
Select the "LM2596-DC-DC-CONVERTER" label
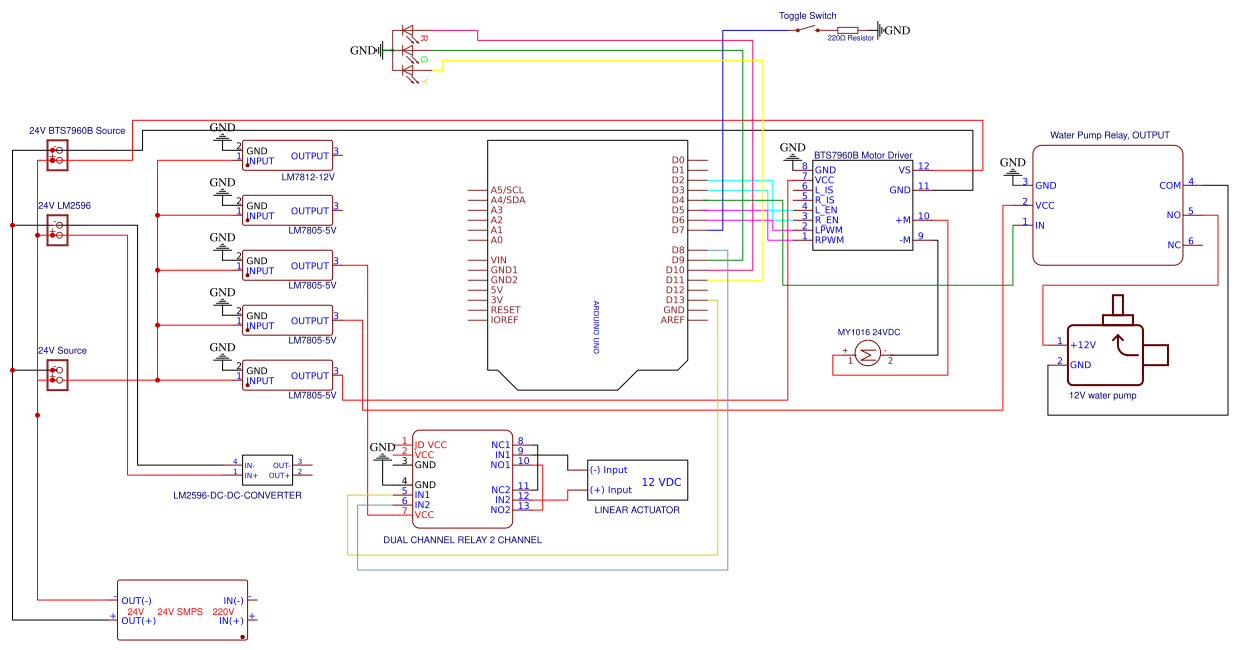[237, 495]
